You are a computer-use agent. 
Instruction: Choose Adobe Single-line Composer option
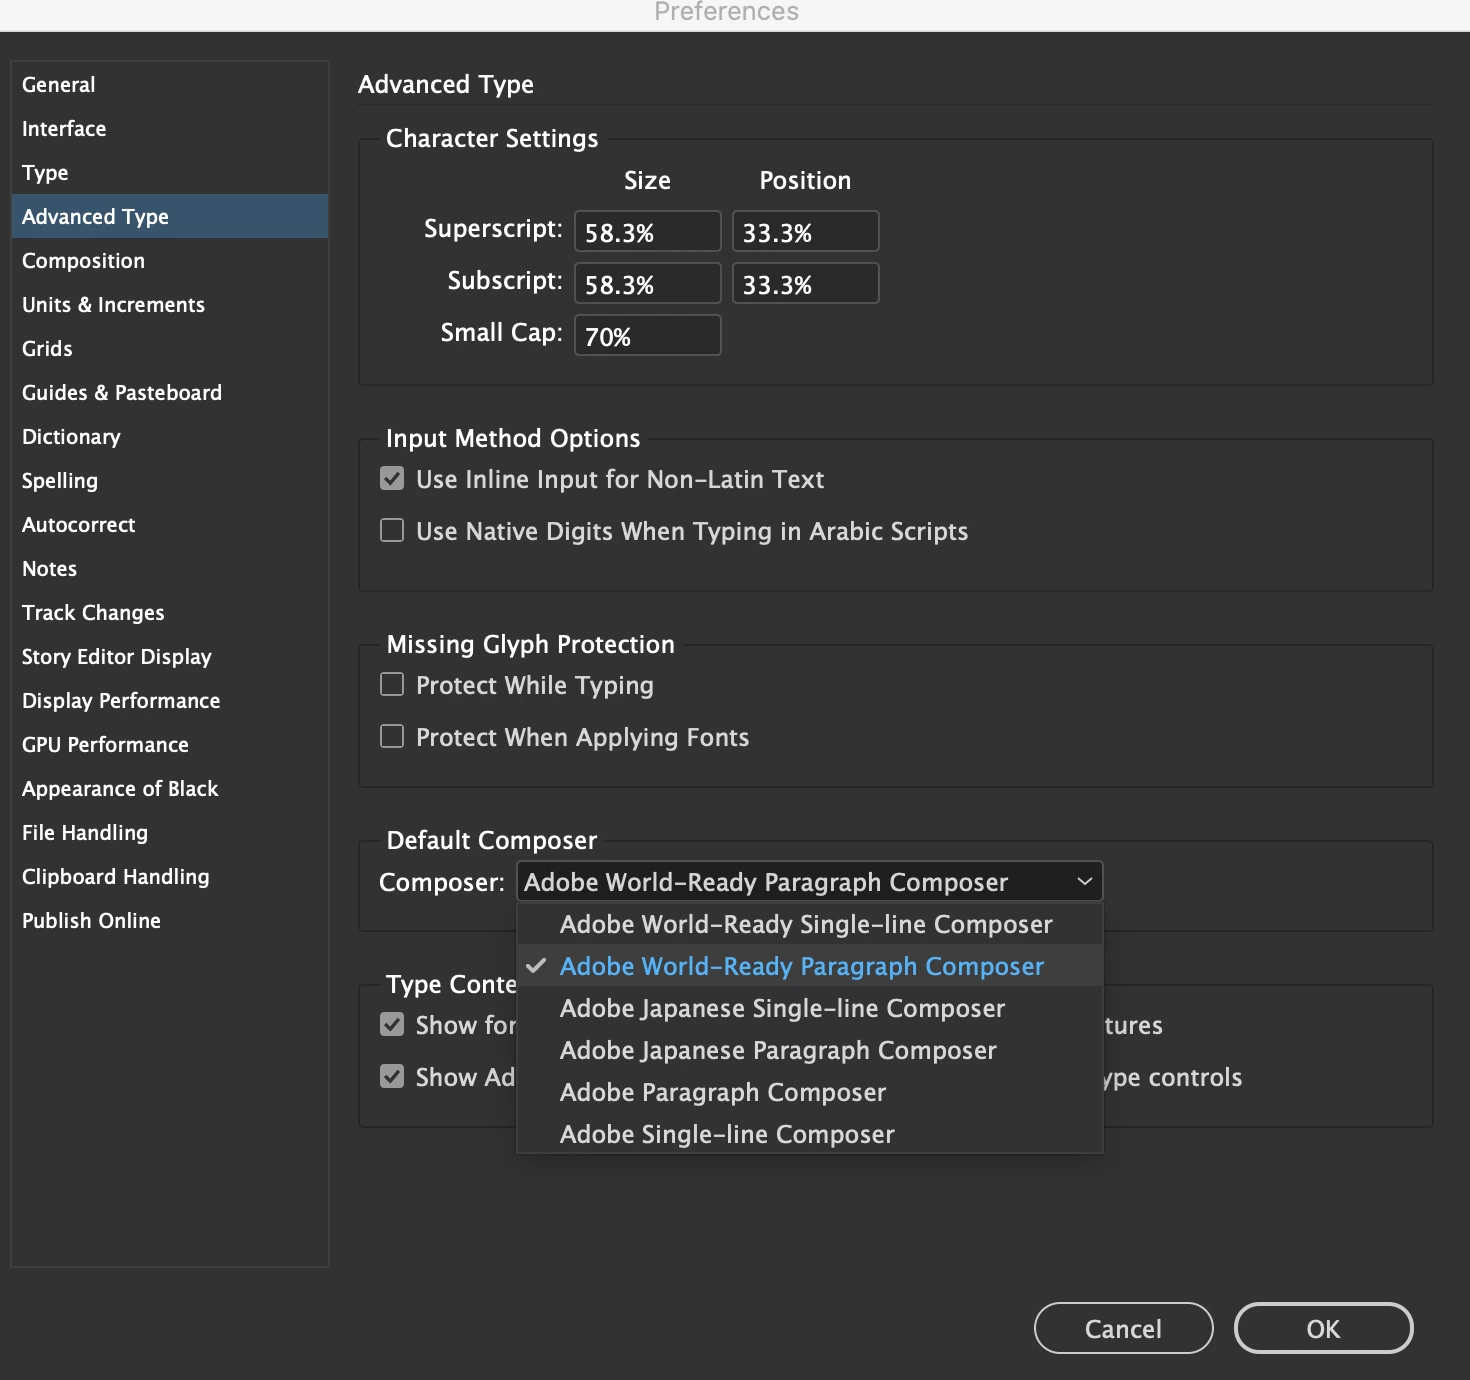[x=810, y=1134]
